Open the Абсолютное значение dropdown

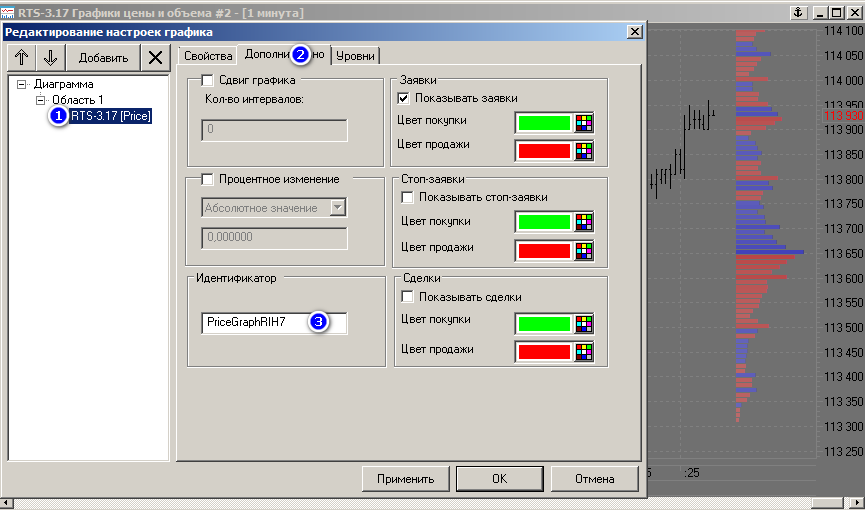click(338, 208)
